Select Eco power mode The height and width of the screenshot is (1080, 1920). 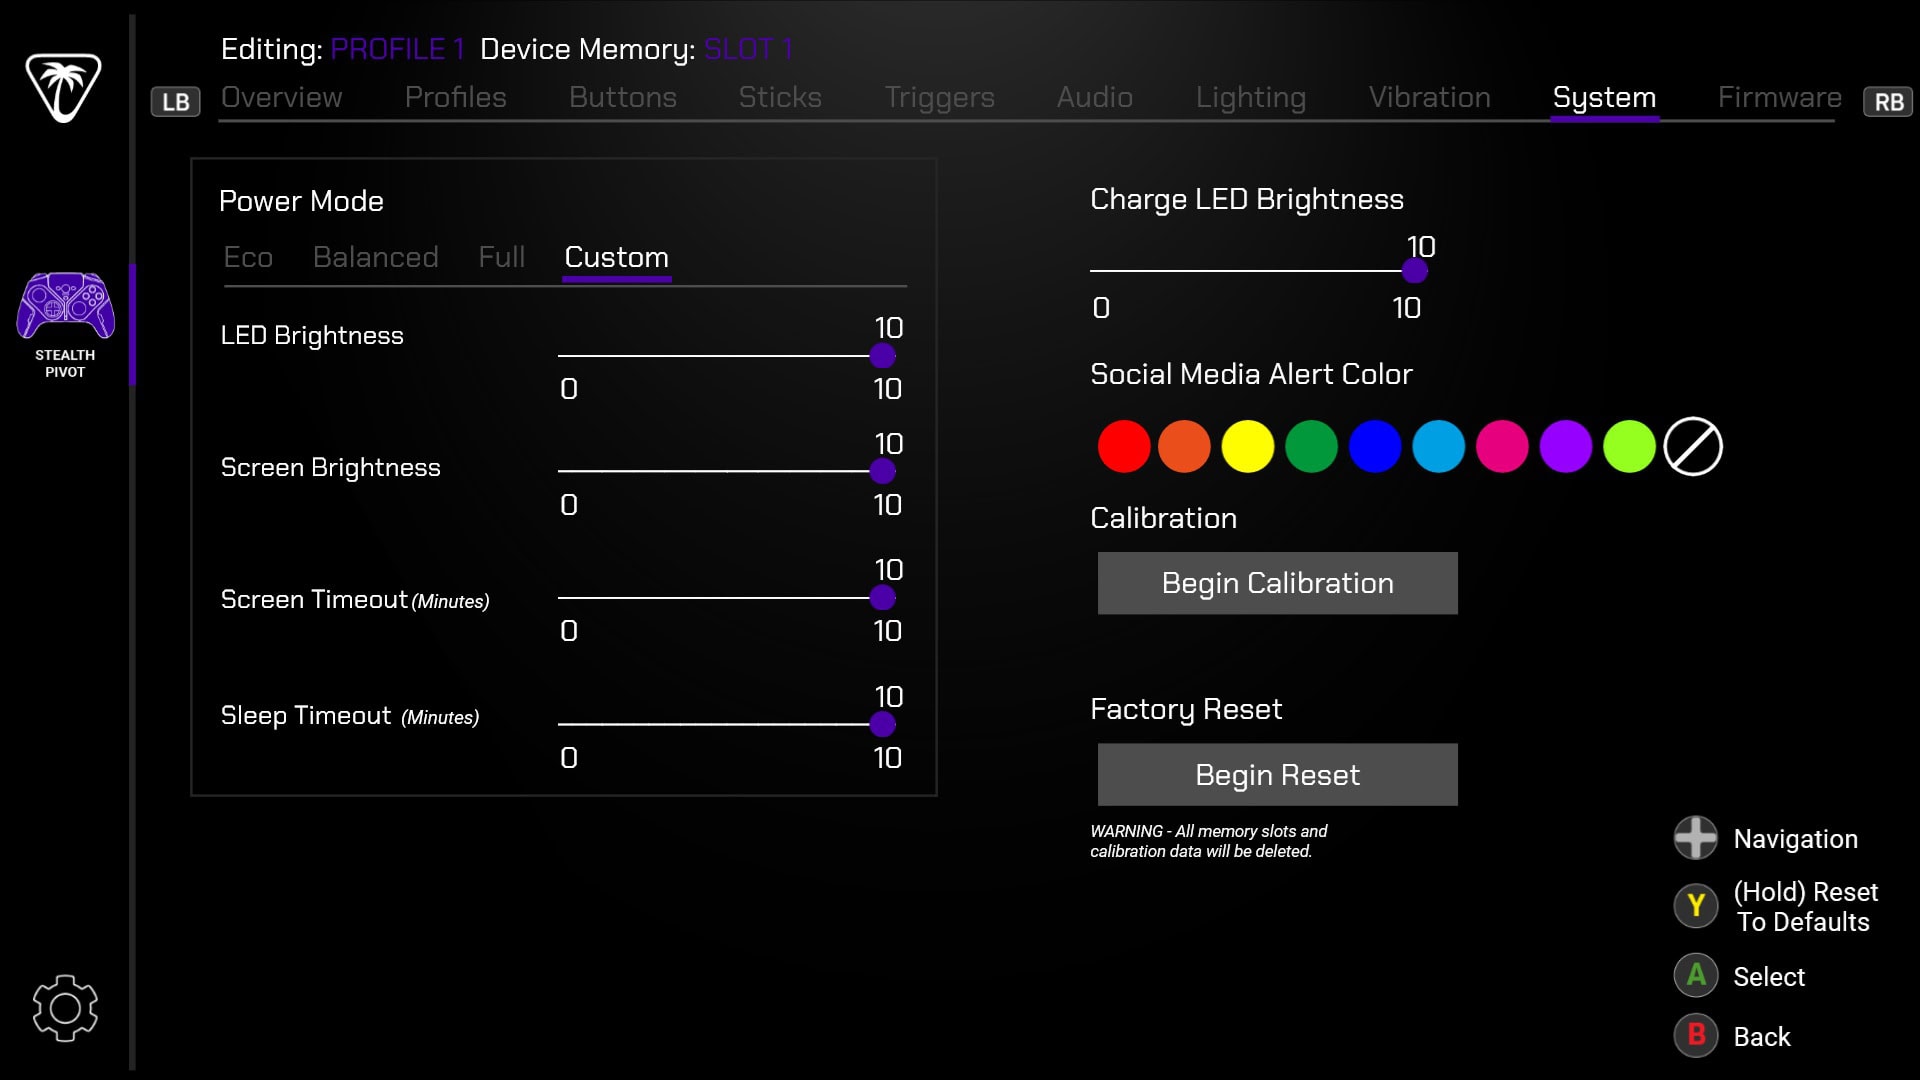248,257
